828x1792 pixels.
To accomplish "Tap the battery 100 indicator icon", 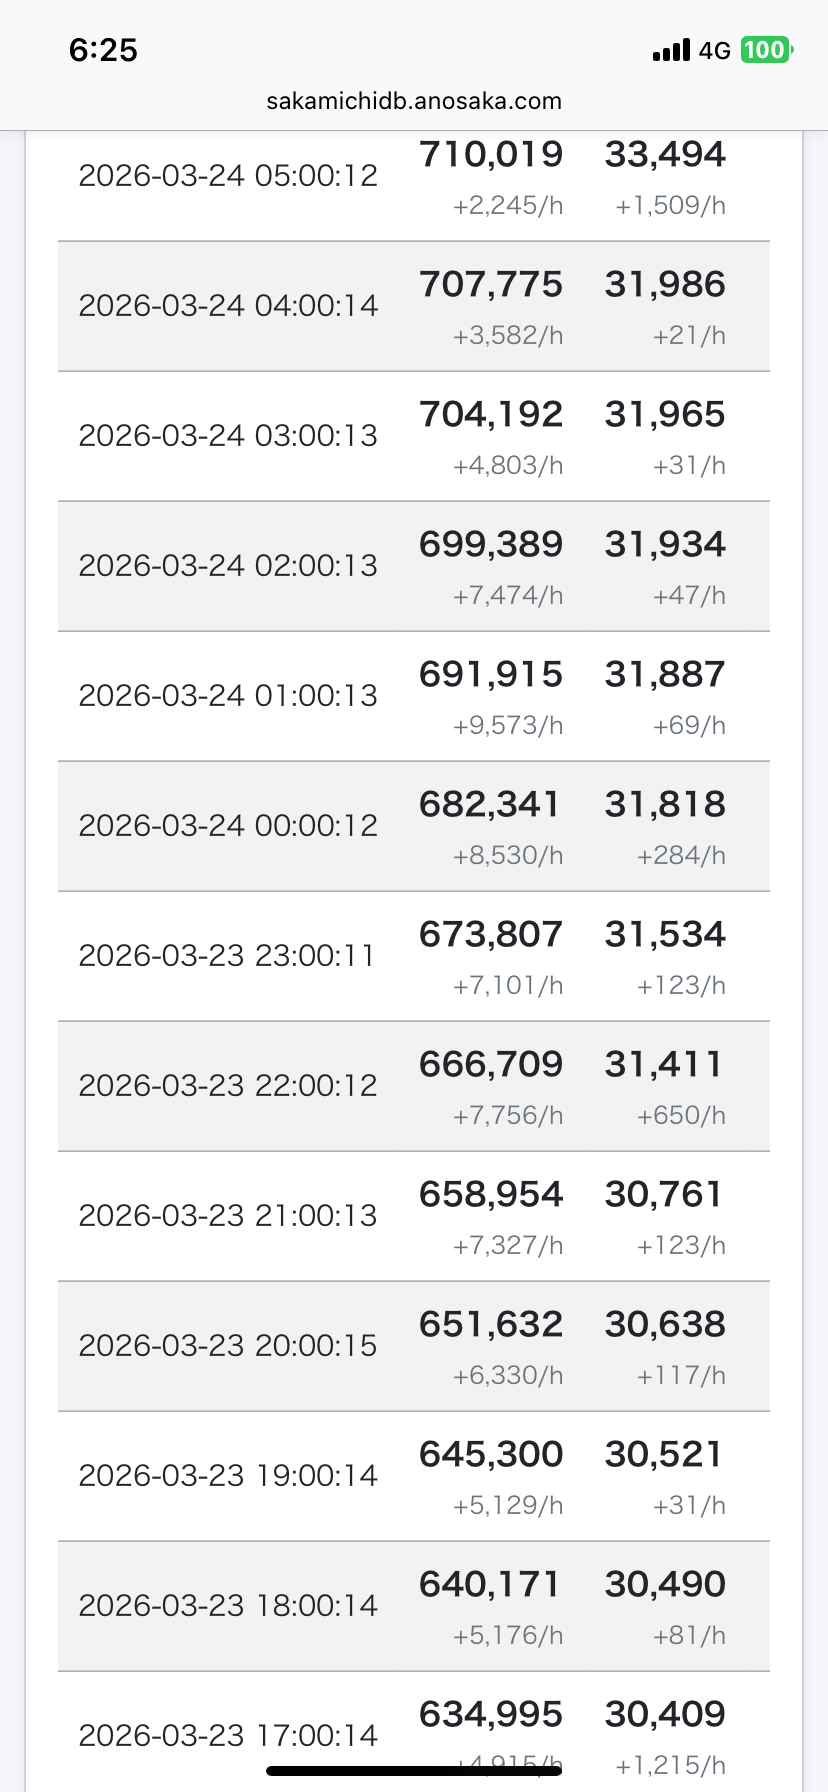I will pos(766,50).
